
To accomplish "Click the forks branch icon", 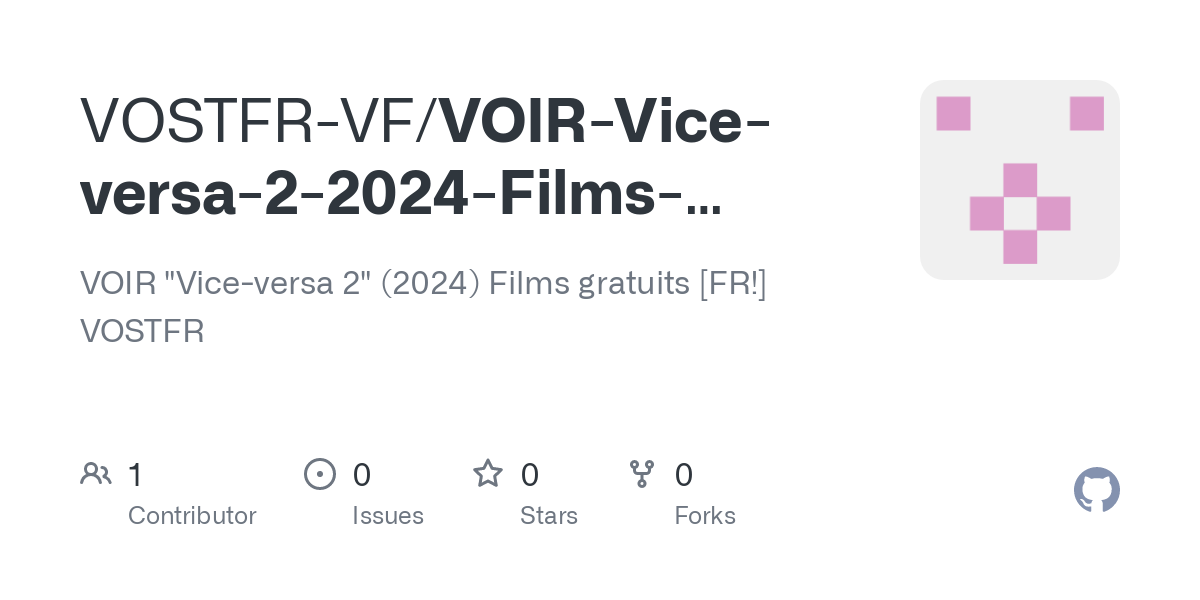I will 642,474.
